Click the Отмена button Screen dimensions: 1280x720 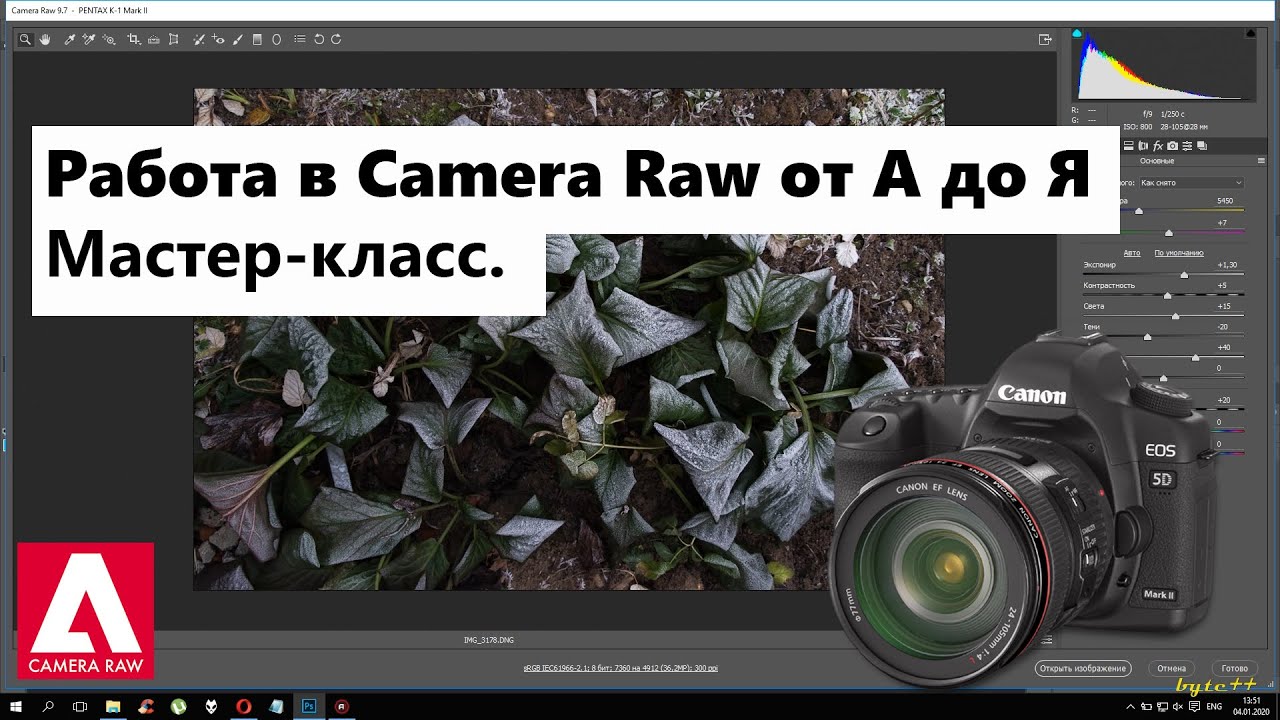pos(1171,668)
